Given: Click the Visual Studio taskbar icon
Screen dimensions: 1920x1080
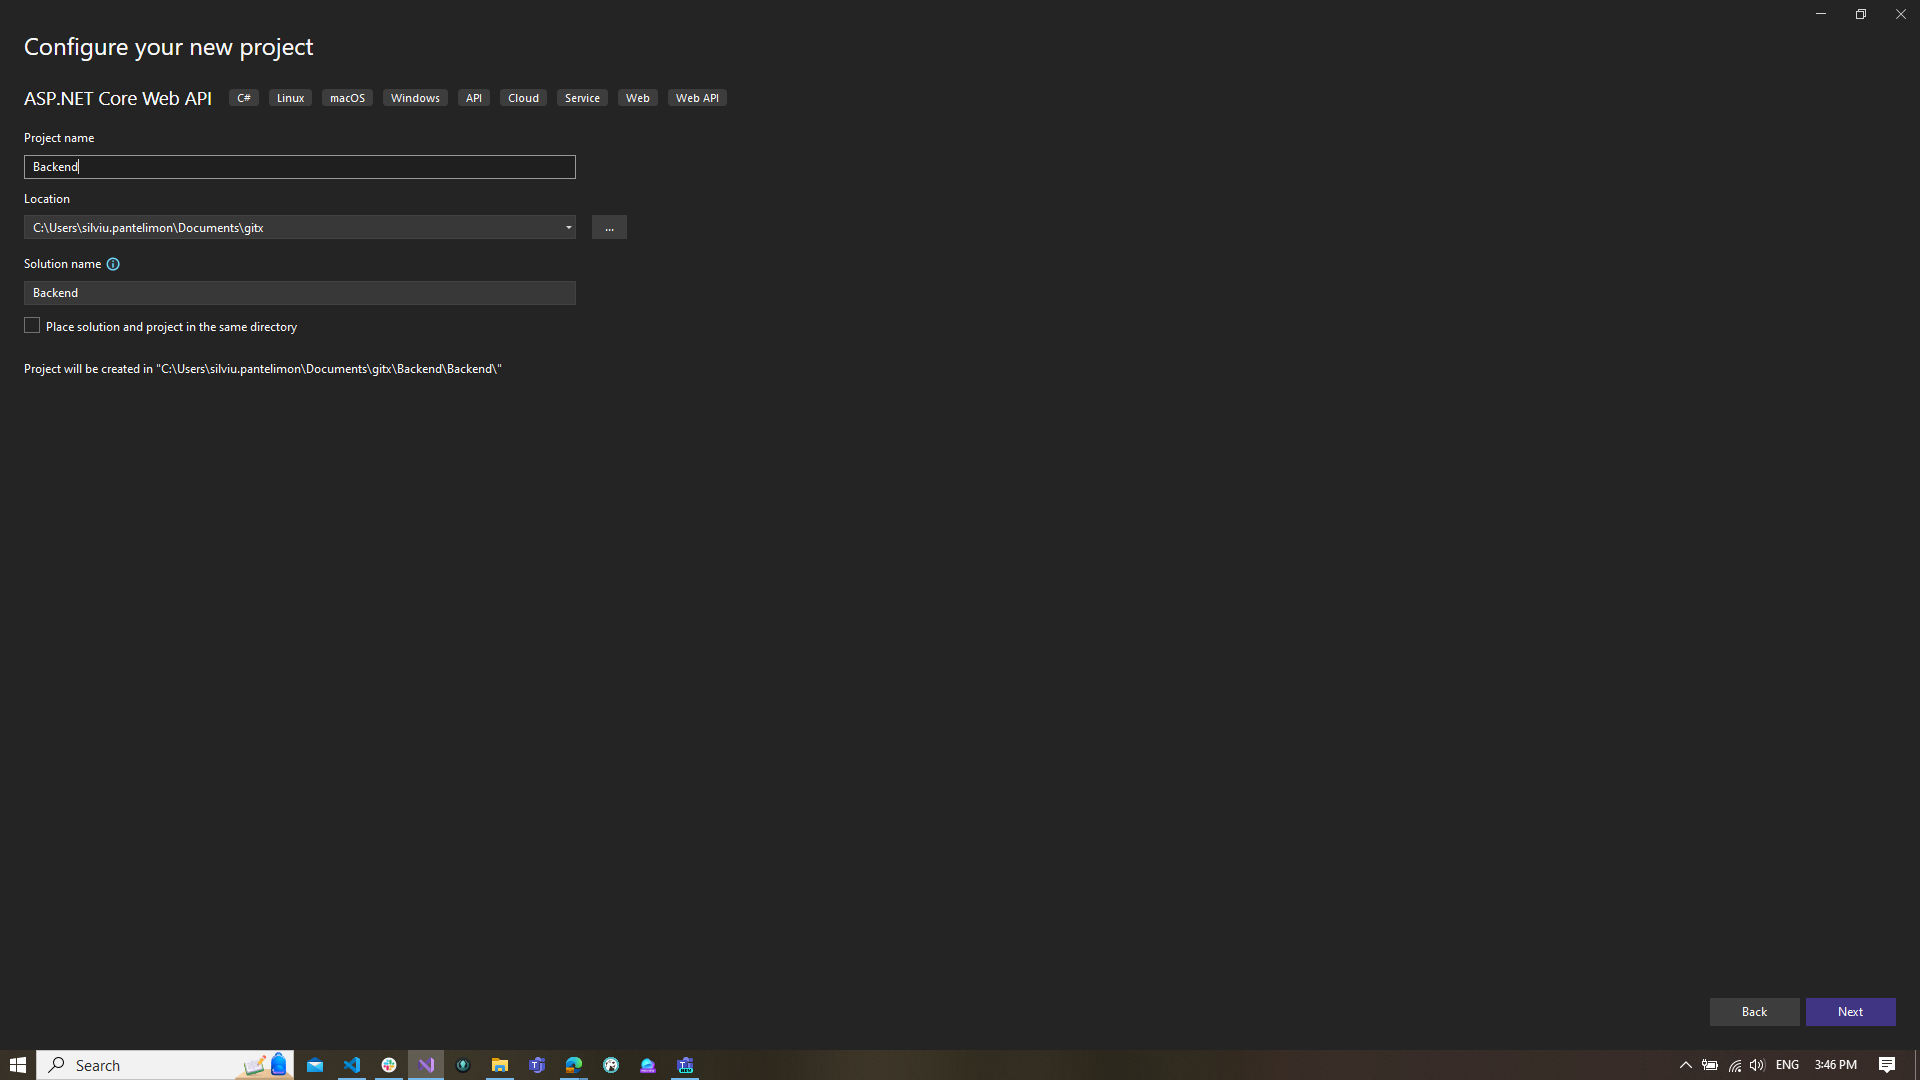Looking at the screenshot, I should [x=426, y=1065].
